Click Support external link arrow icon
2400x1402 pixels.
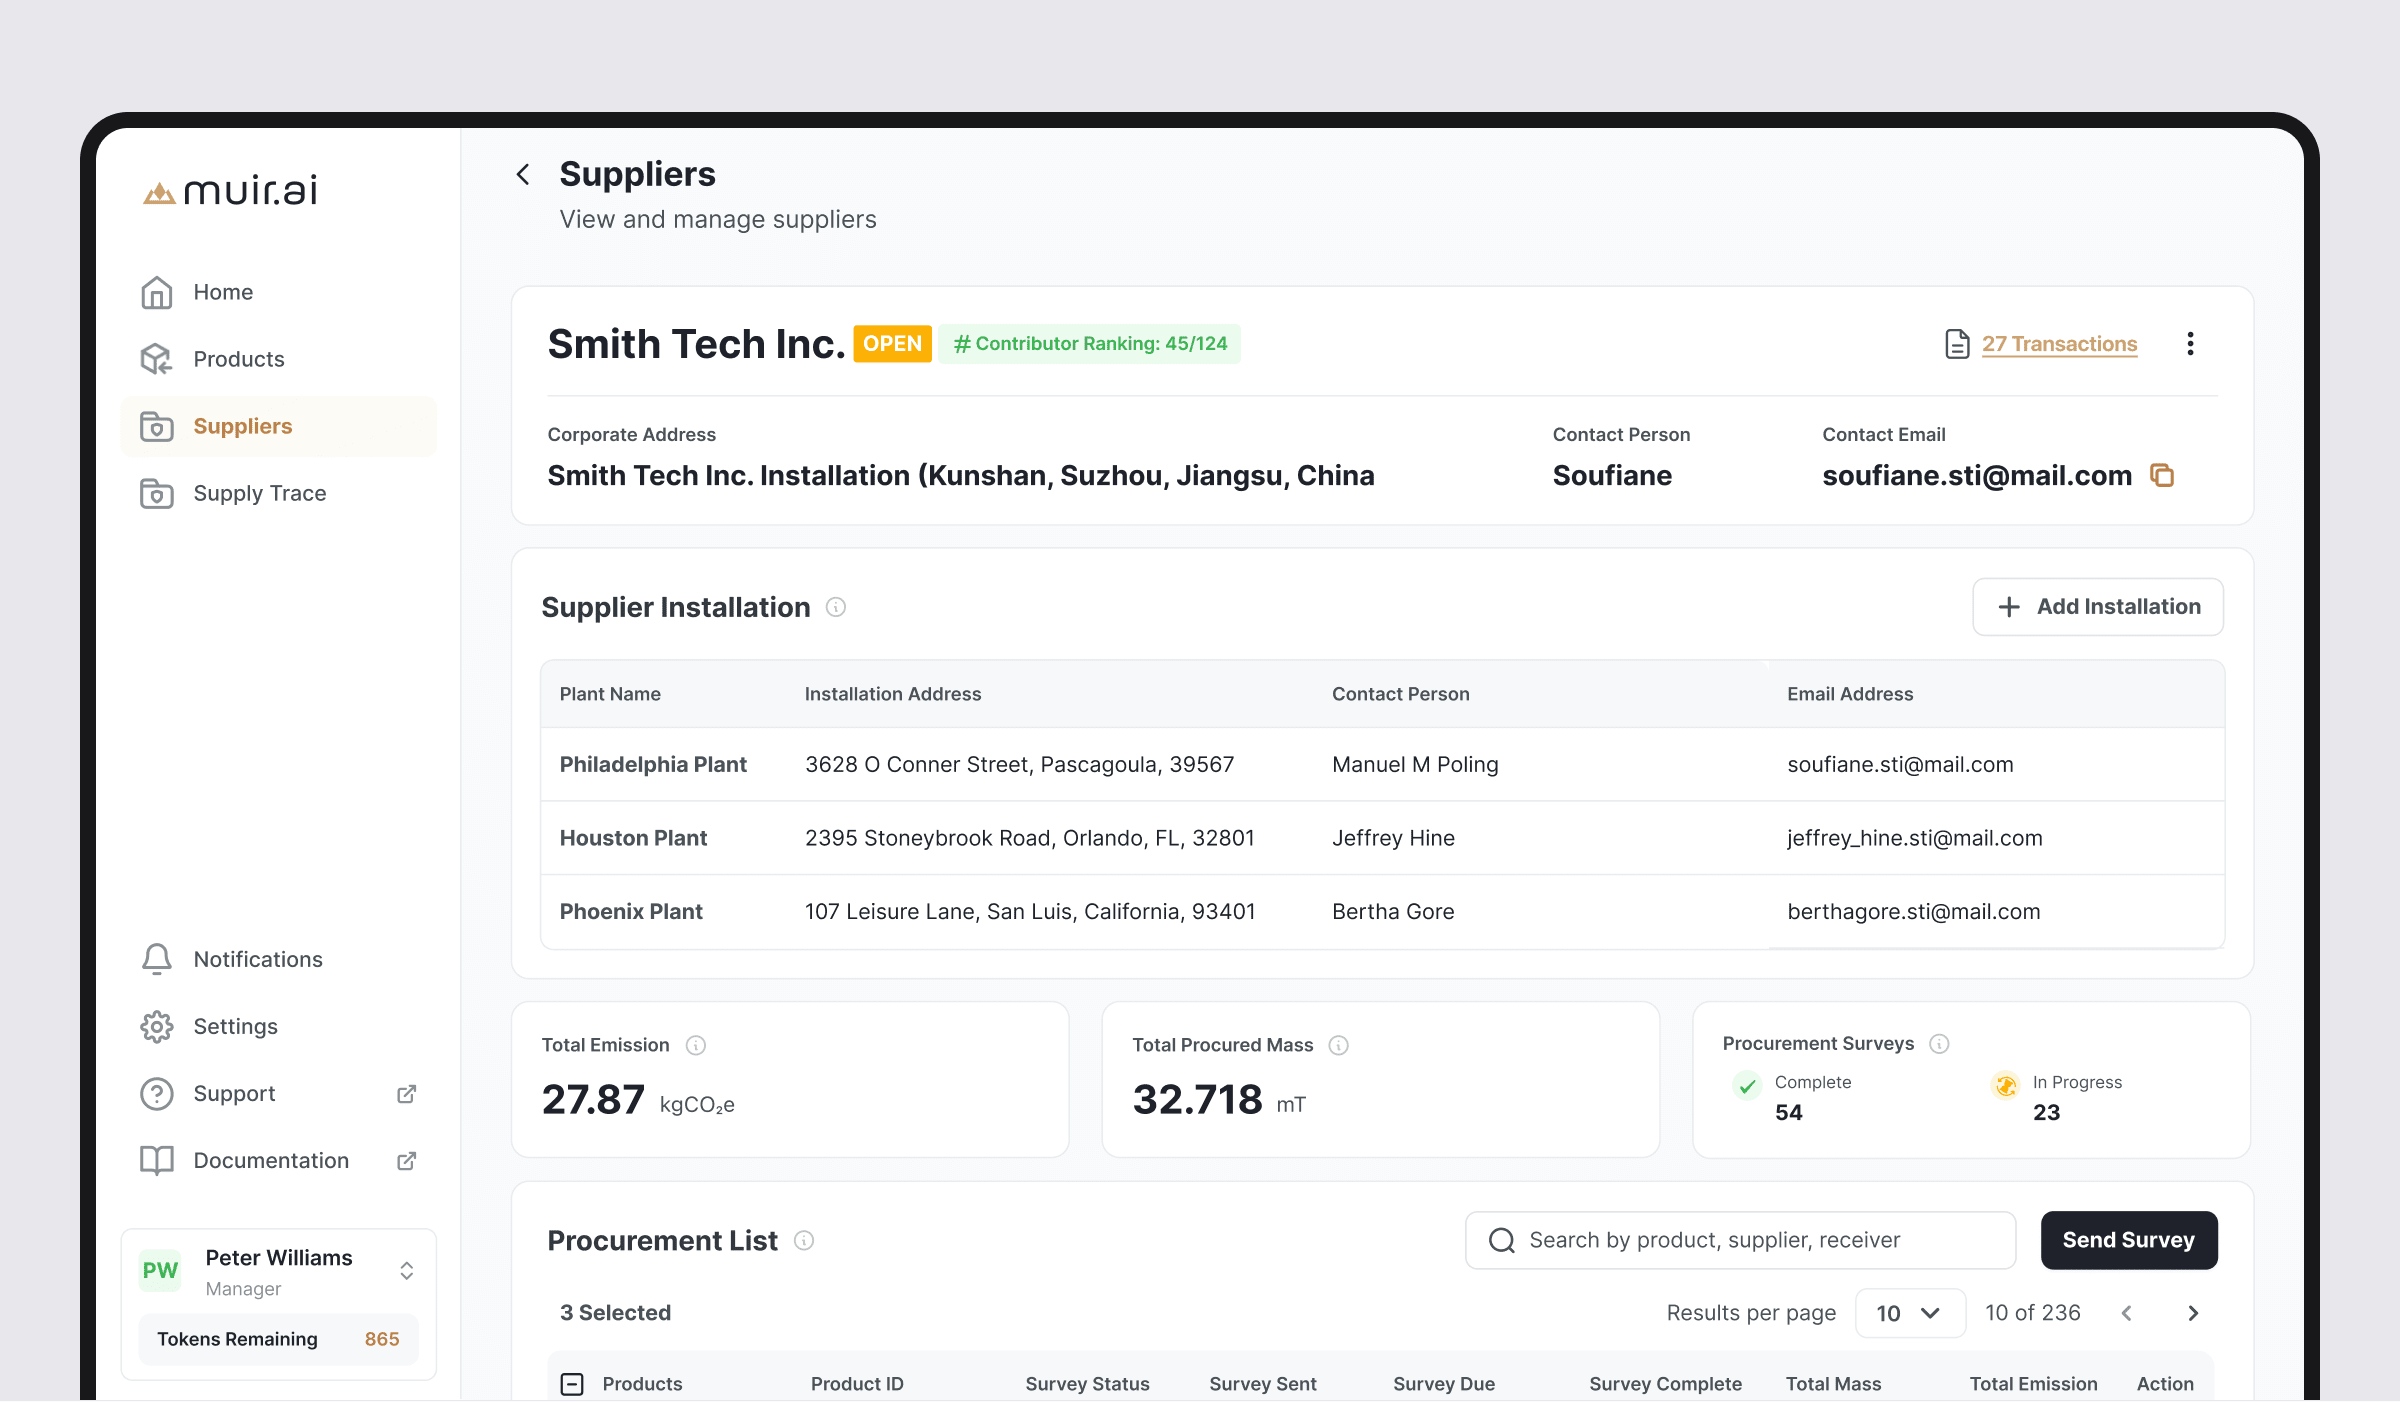[x=406, y=1094]
